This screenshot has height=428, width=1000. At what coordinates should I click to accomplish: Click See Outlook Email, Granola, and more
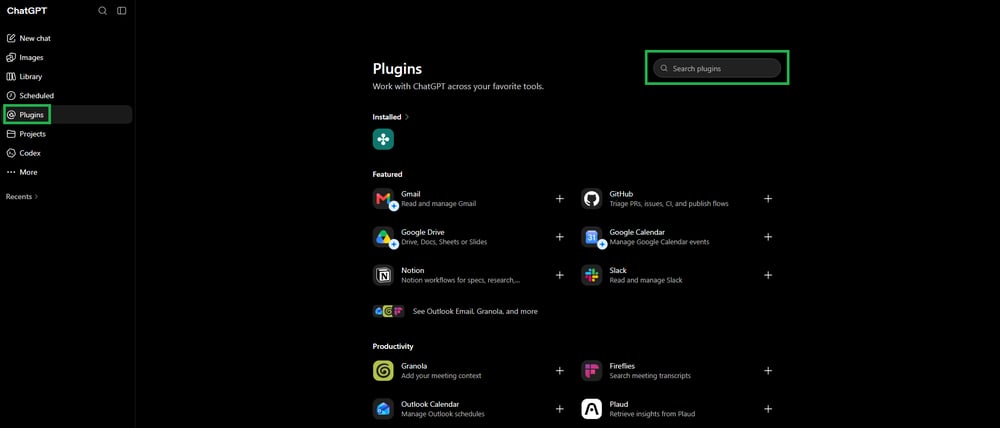tap(474, 311)
